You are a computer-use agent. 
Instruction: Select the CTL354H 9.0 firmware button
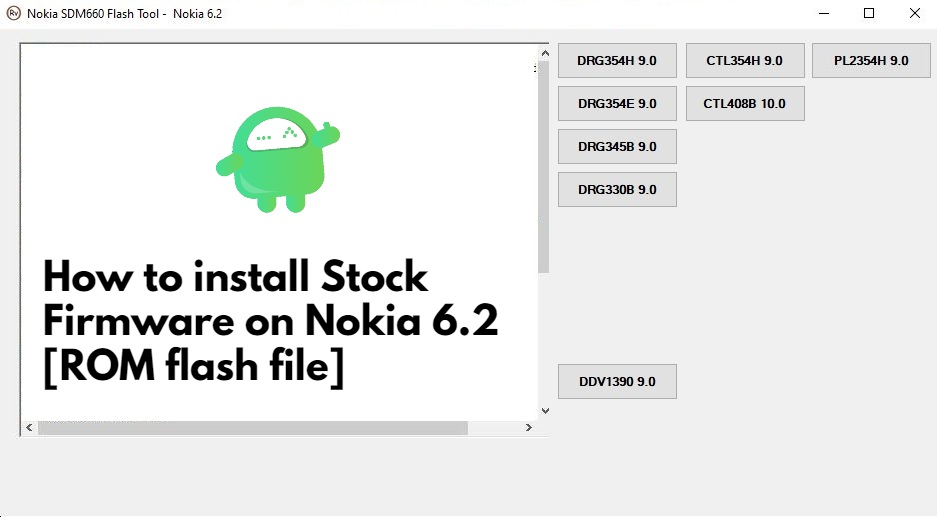click(745, 60)
